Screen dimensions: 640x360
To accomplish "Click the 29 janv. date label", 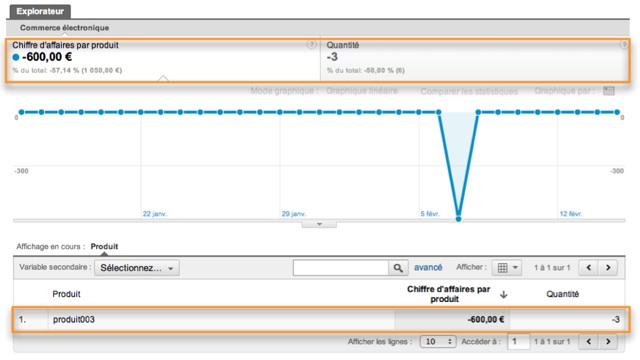I will [x=293, y=214].
